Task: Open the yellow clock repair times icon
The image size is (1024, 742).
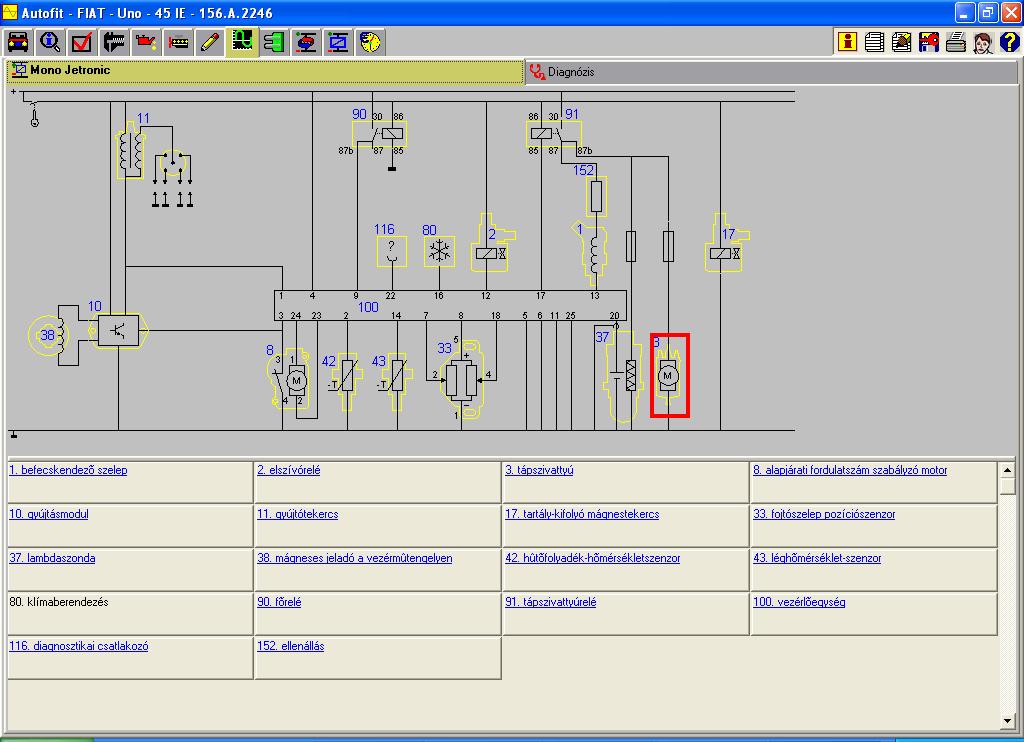Action: coord(370,42)
